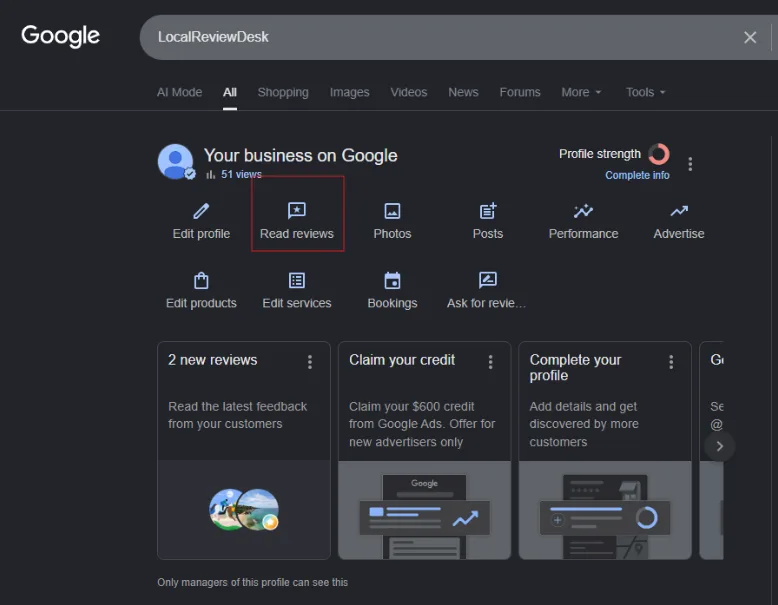Image resolution: width=778 pixels, height=605 pixels.
Task: Expand the More search filter dropdown
Action: pyautogui.click(x=581, y=92)
